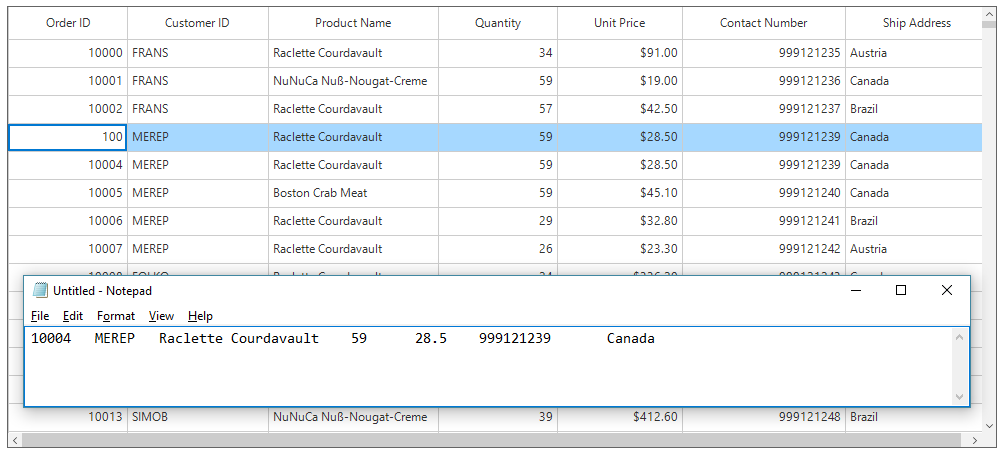1001x449 pixels.
Task: Click contact number 999121240 cell
Action: 764,193
